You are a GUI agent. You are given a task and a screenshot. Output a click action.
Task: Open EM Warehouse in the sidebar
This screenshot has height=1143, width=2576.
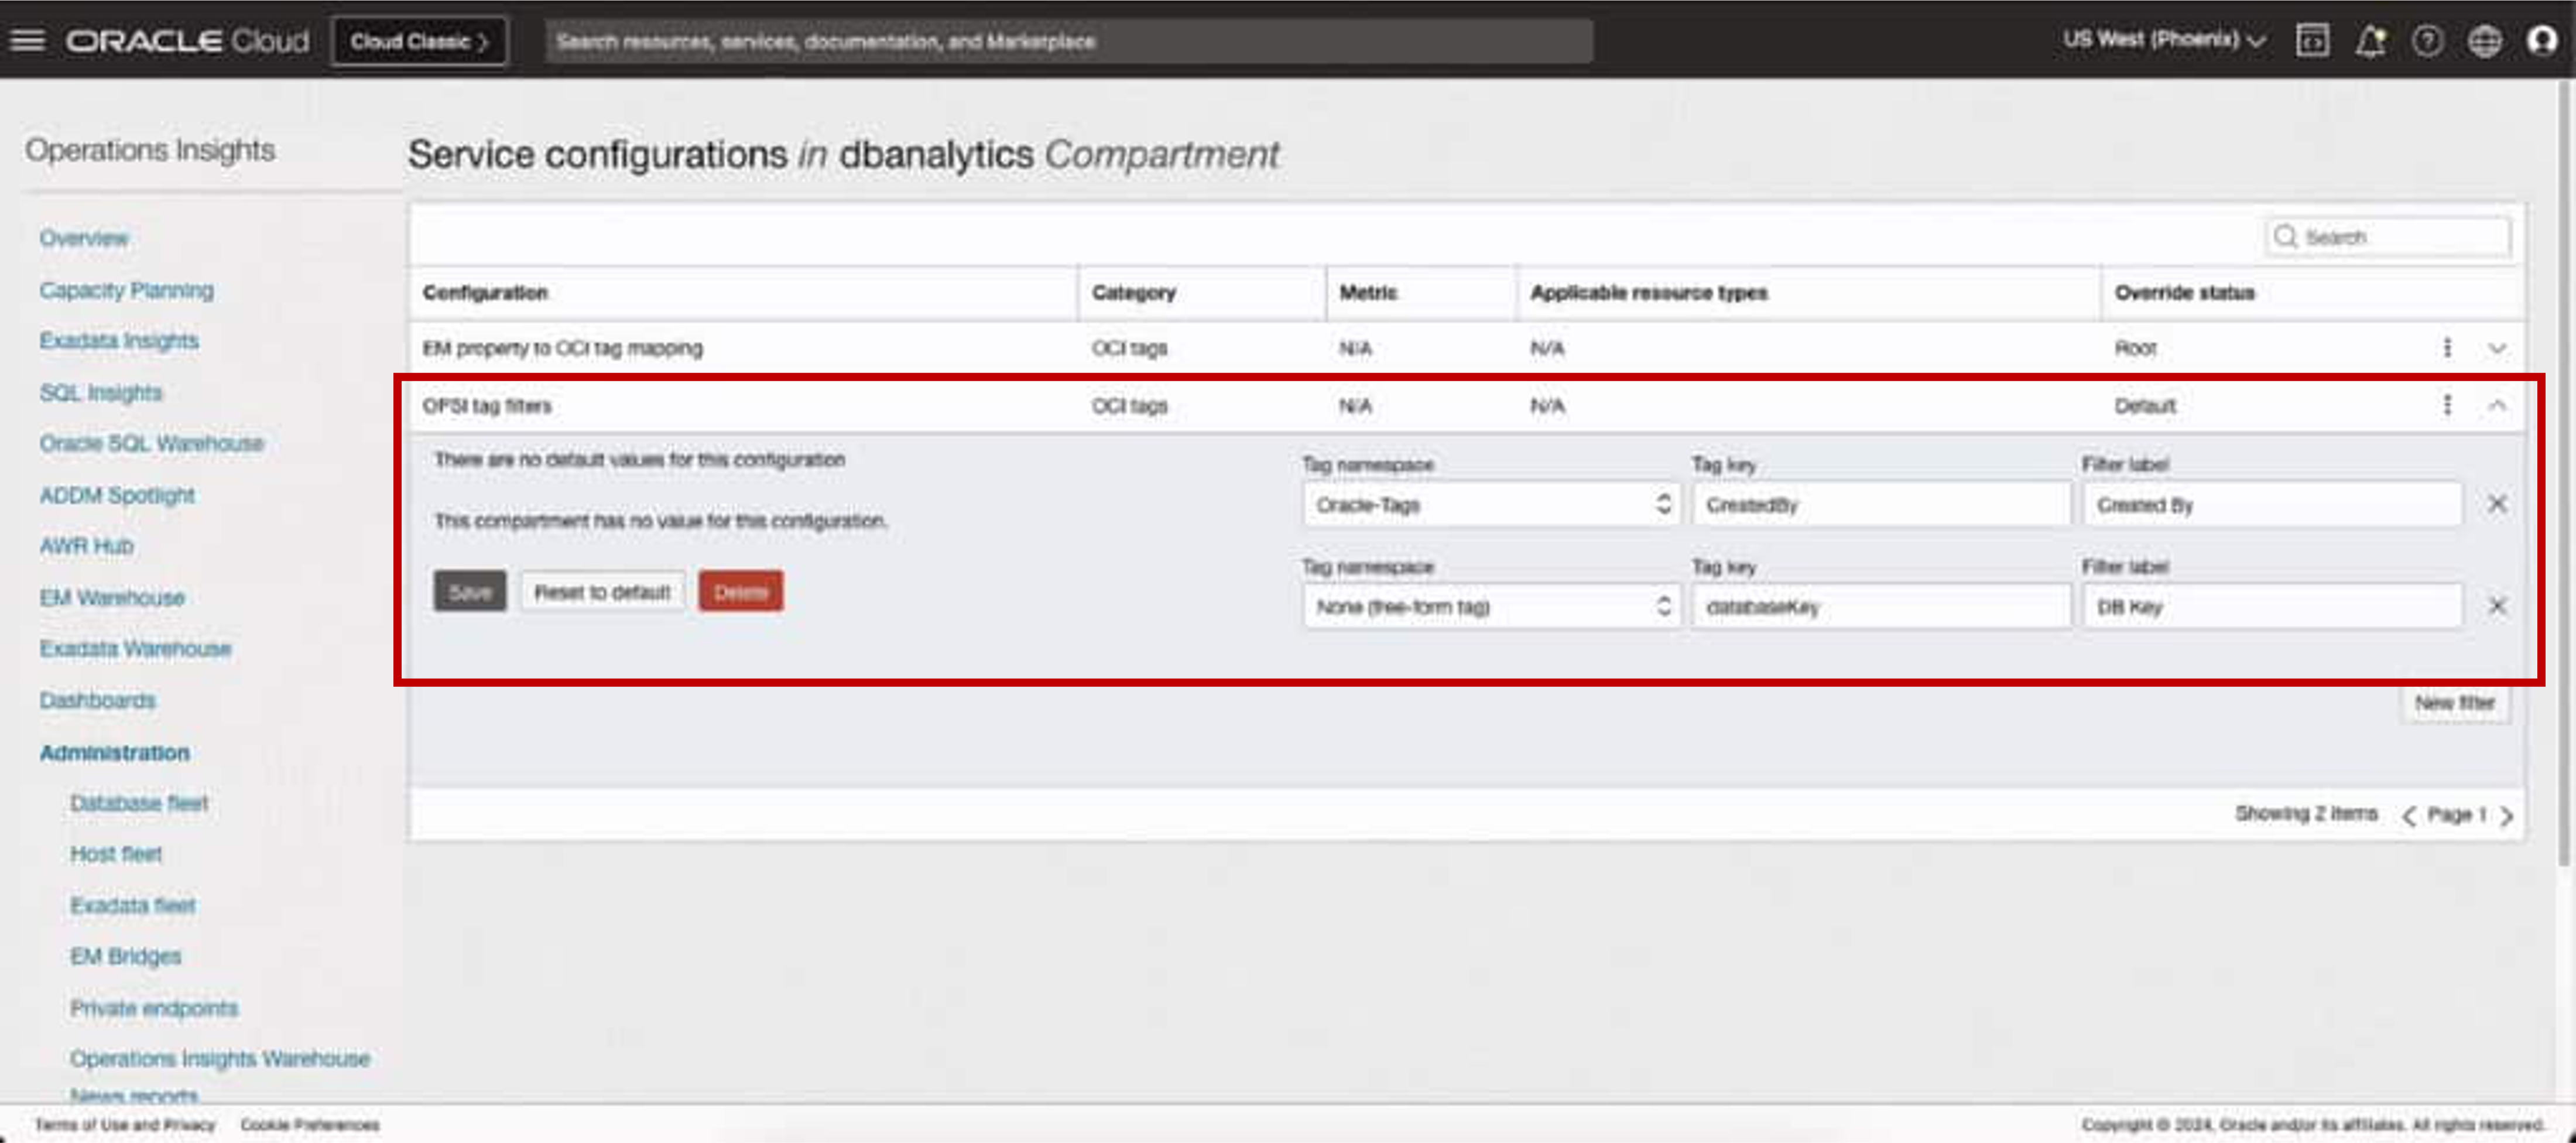pyautogui.click(x=112, y=597)
